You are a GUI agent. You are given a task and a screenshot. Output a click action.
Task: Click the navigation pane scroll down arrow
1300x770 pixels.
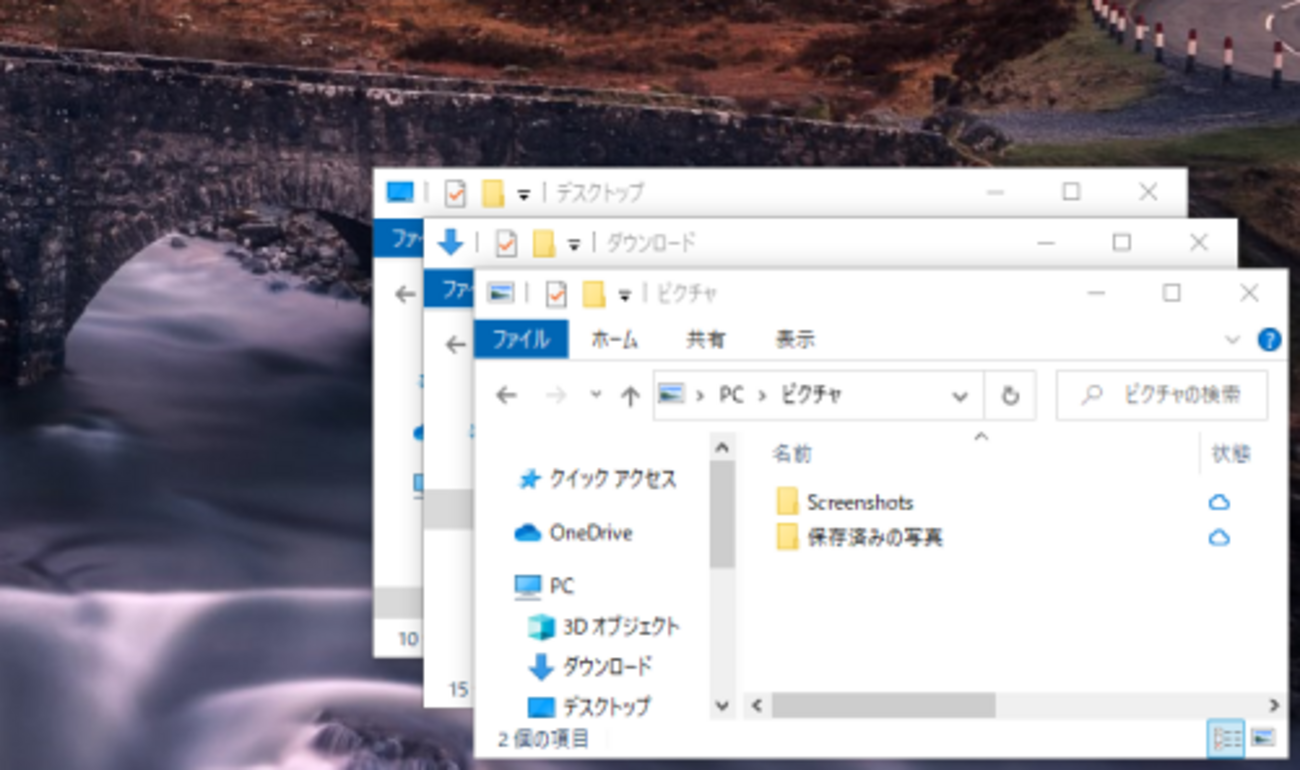[x=723, y=705]
